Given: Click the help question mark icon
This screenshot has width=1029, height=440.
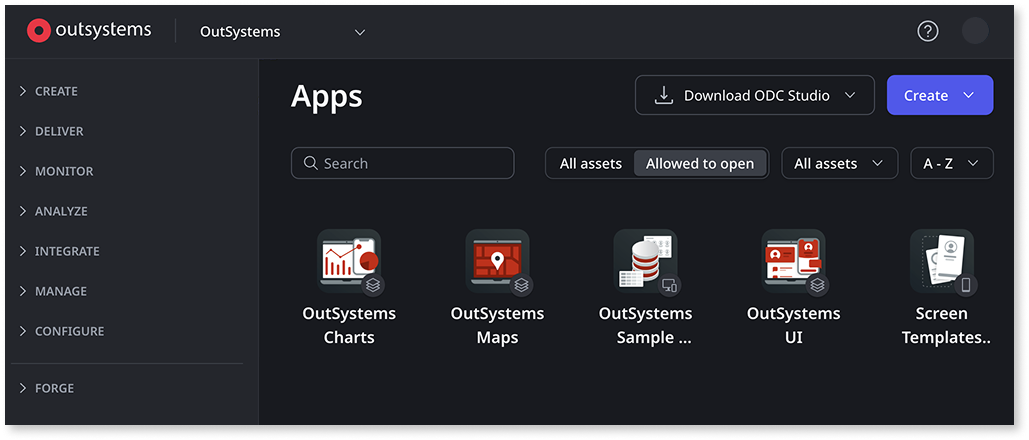Looking at the screenshot, I should (928, 31).
